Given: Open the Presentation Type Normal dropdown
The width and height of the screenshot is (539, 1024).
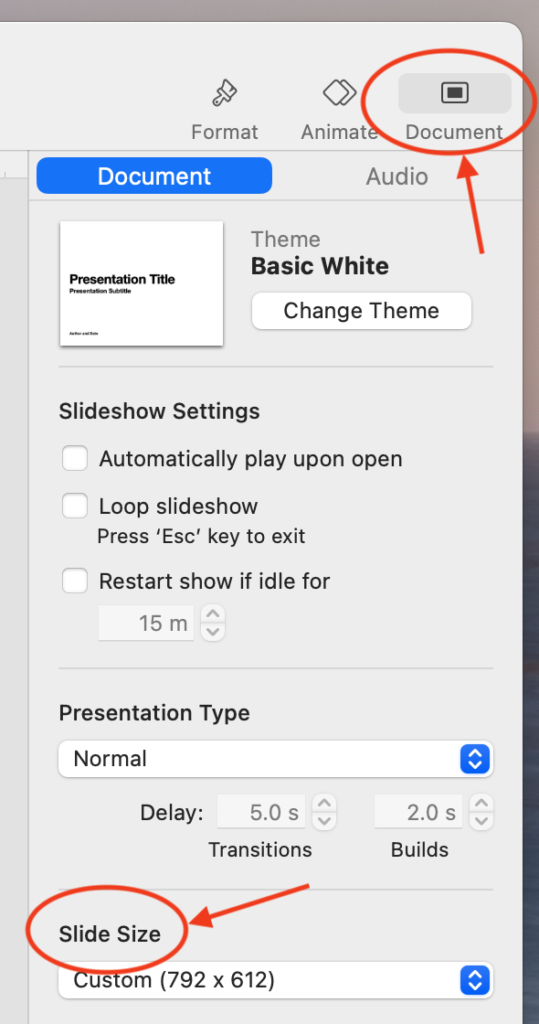Looking at the screenshot, I should (276, 759).
